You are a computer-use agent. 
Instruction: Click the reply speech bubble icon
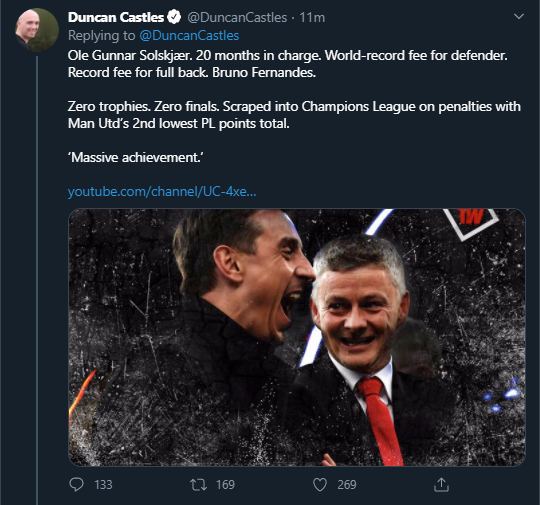pyautogui.click(x=76, y=484)
